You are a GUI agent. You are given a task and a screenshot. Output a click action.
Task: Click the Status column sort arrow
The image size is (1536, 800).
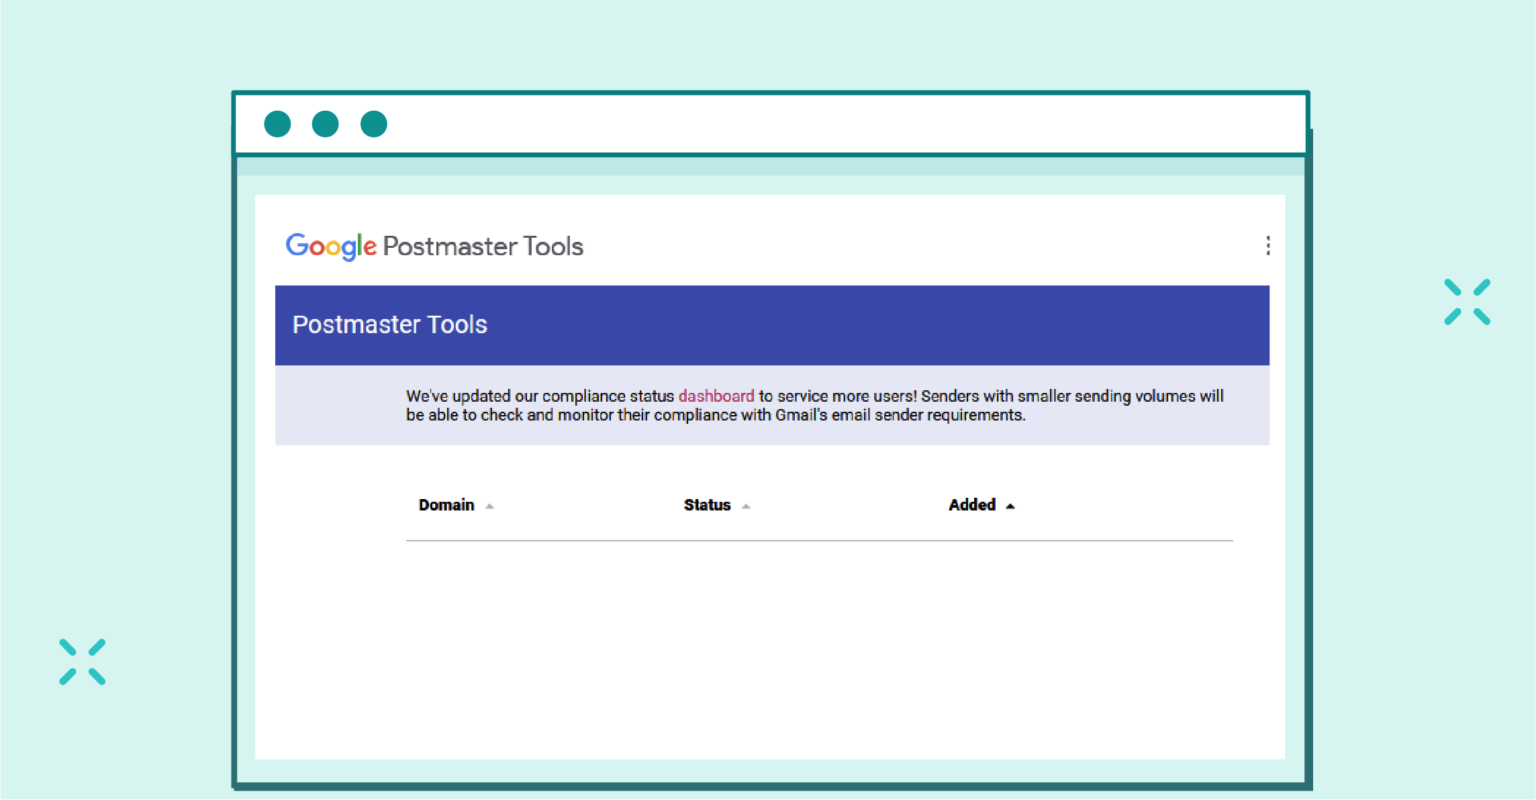pyautogui.click(x=748, y=506)
